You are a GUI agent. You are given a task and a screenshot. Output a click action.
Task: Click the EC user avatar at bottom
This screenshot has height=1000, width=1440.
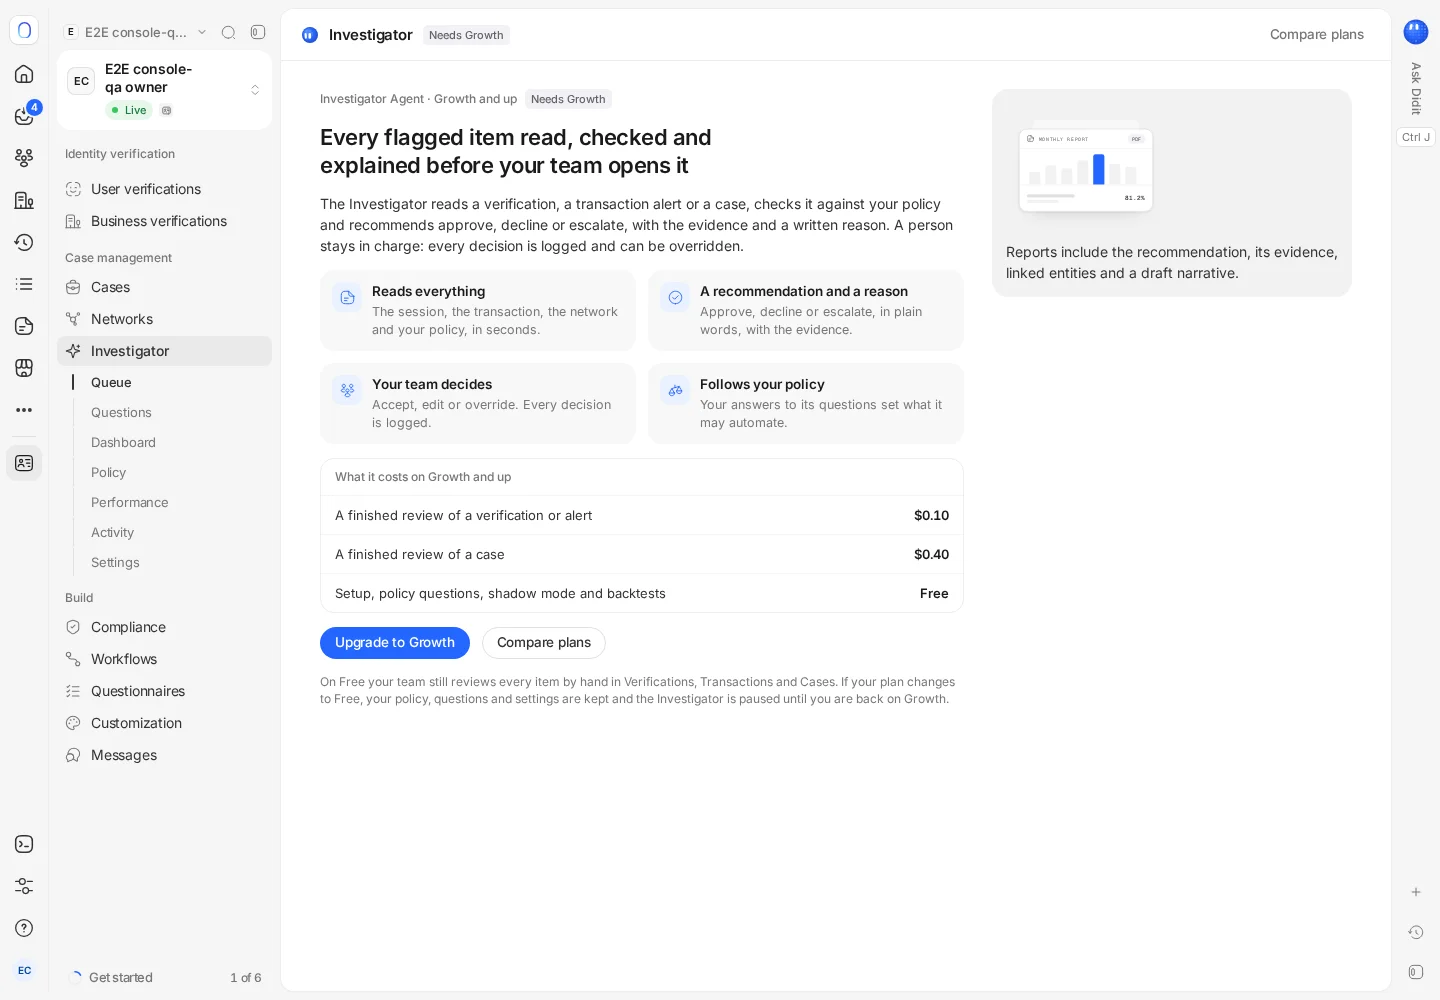point(24,970)
